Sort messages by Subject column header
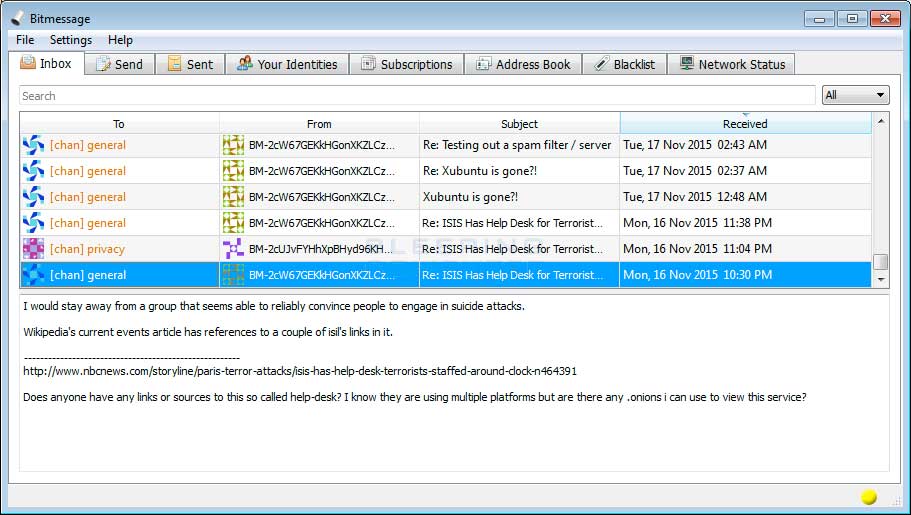Viewport: 911px width, 515px height. pyautogui.click(x=519, y=124)
